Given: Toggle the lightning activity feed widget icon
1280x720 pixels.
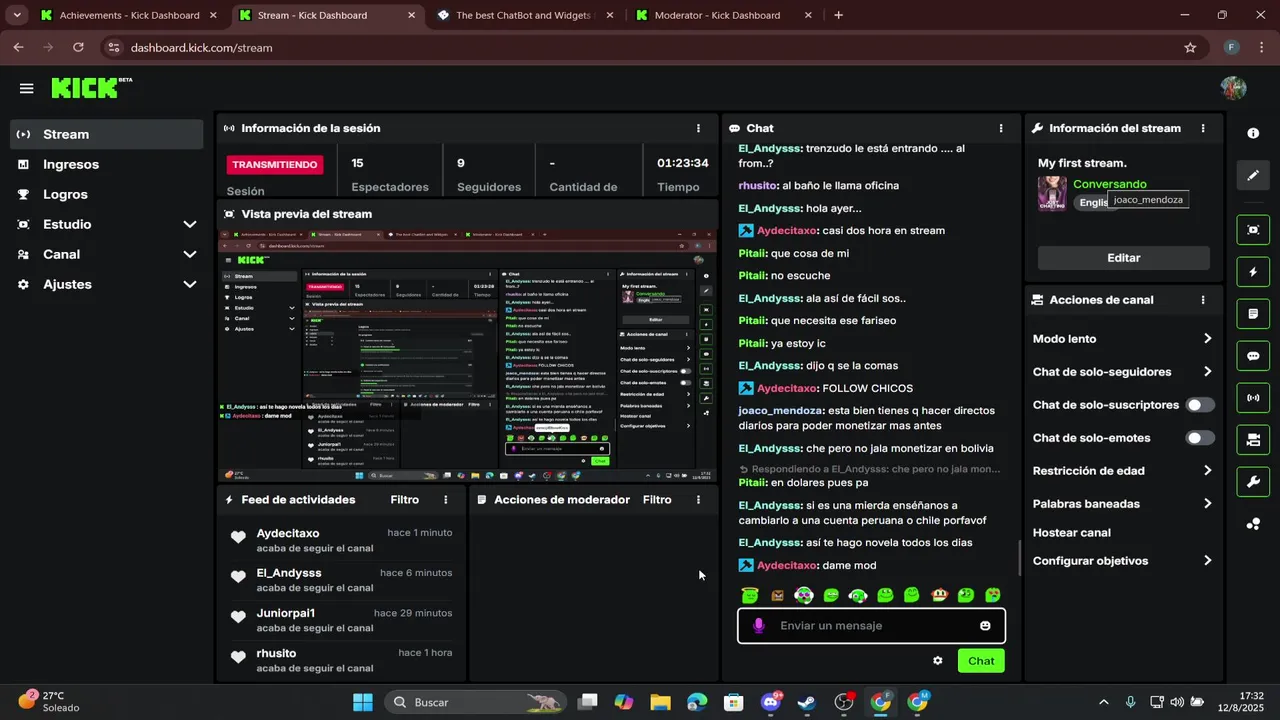Looking at the screenshot, I should (1253, 272).
